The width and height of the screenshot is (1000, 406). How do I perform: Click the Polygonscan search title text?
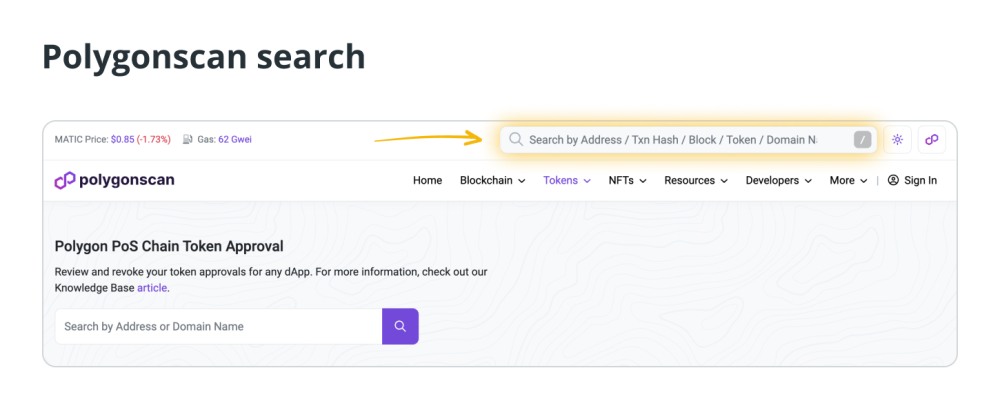203,57
